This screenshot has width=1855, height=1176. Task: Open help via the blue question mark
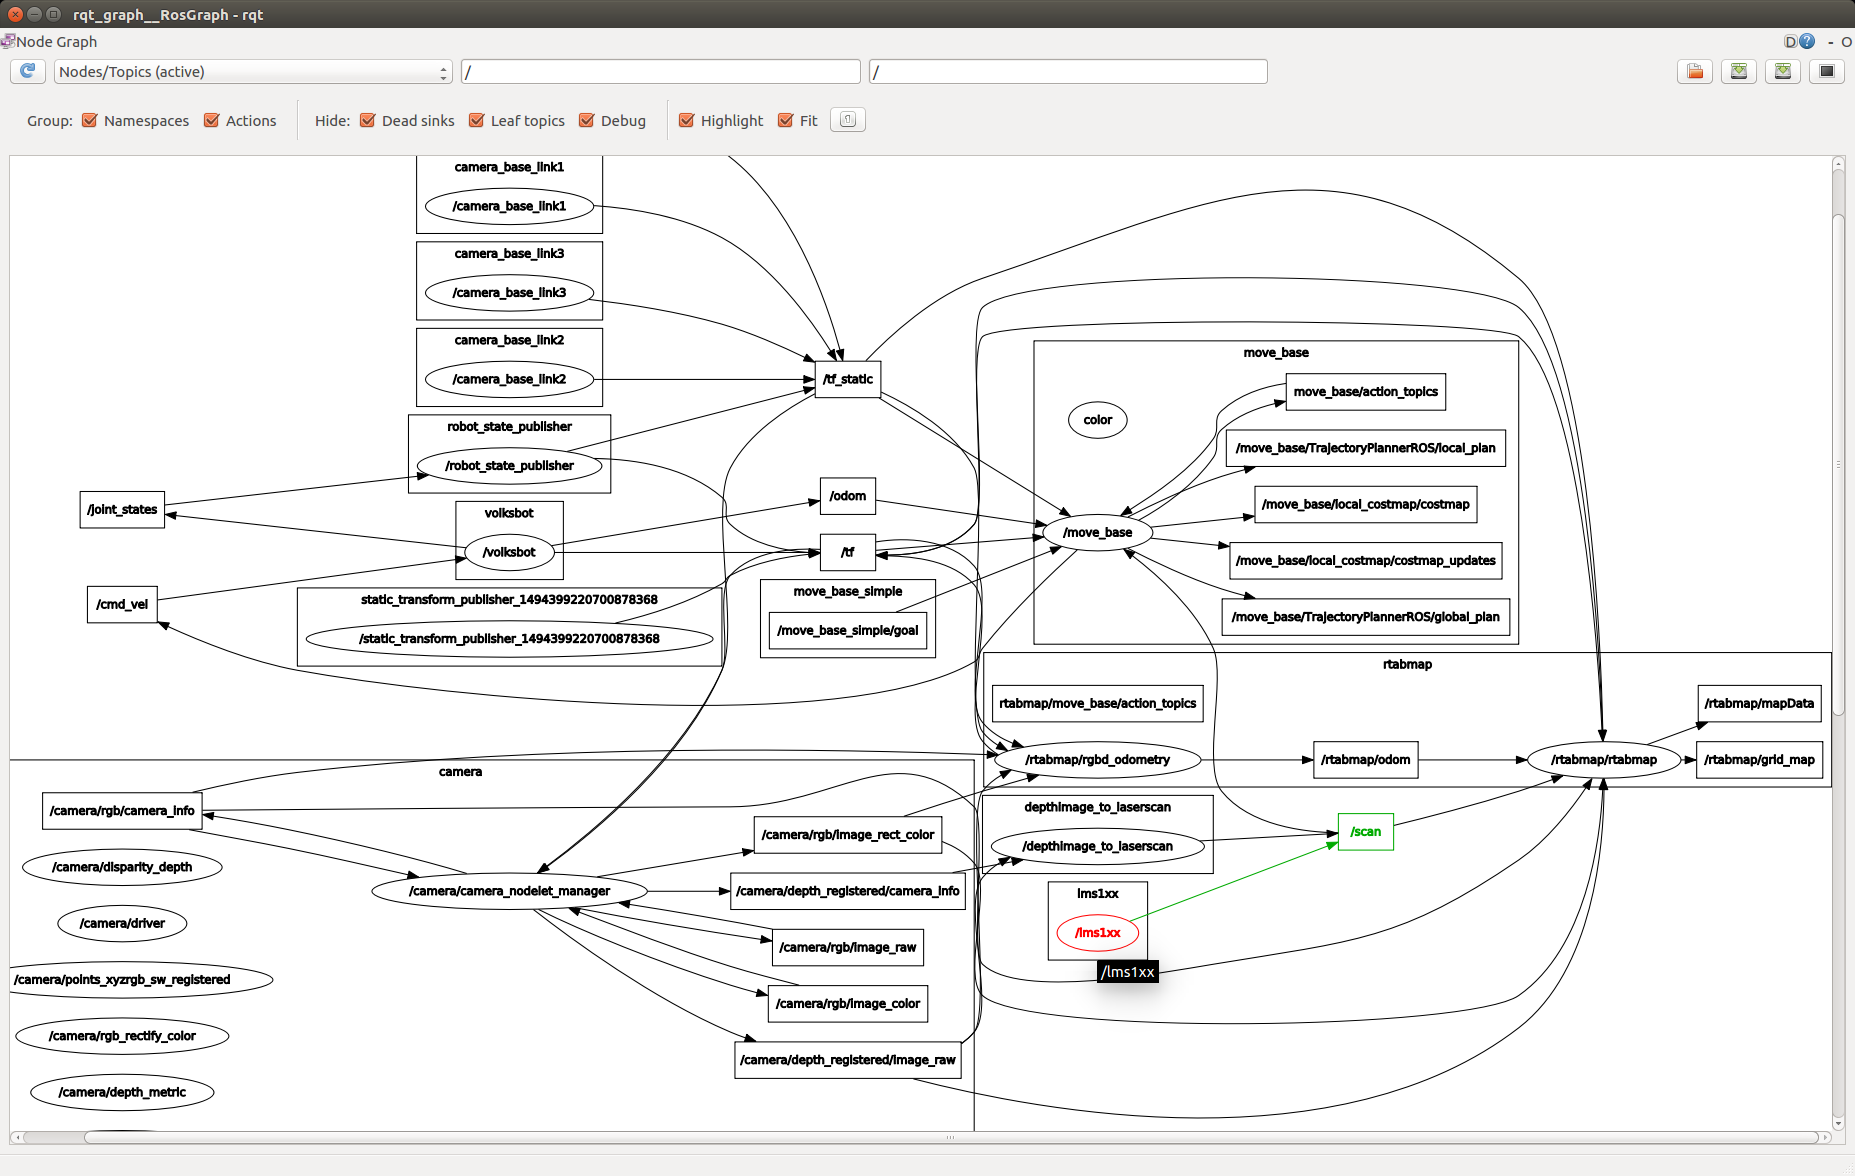click(x=1807, y=41)
